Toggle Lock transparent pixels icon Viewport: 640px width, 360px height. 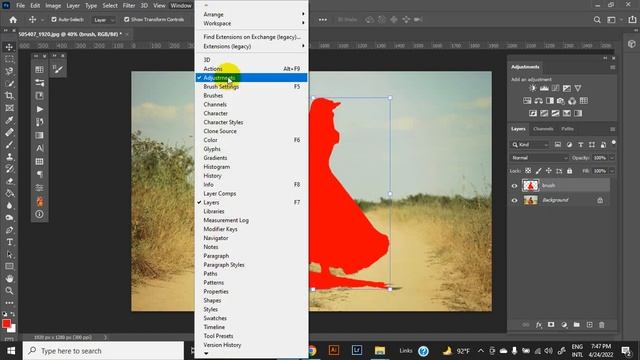pos(528,171)
